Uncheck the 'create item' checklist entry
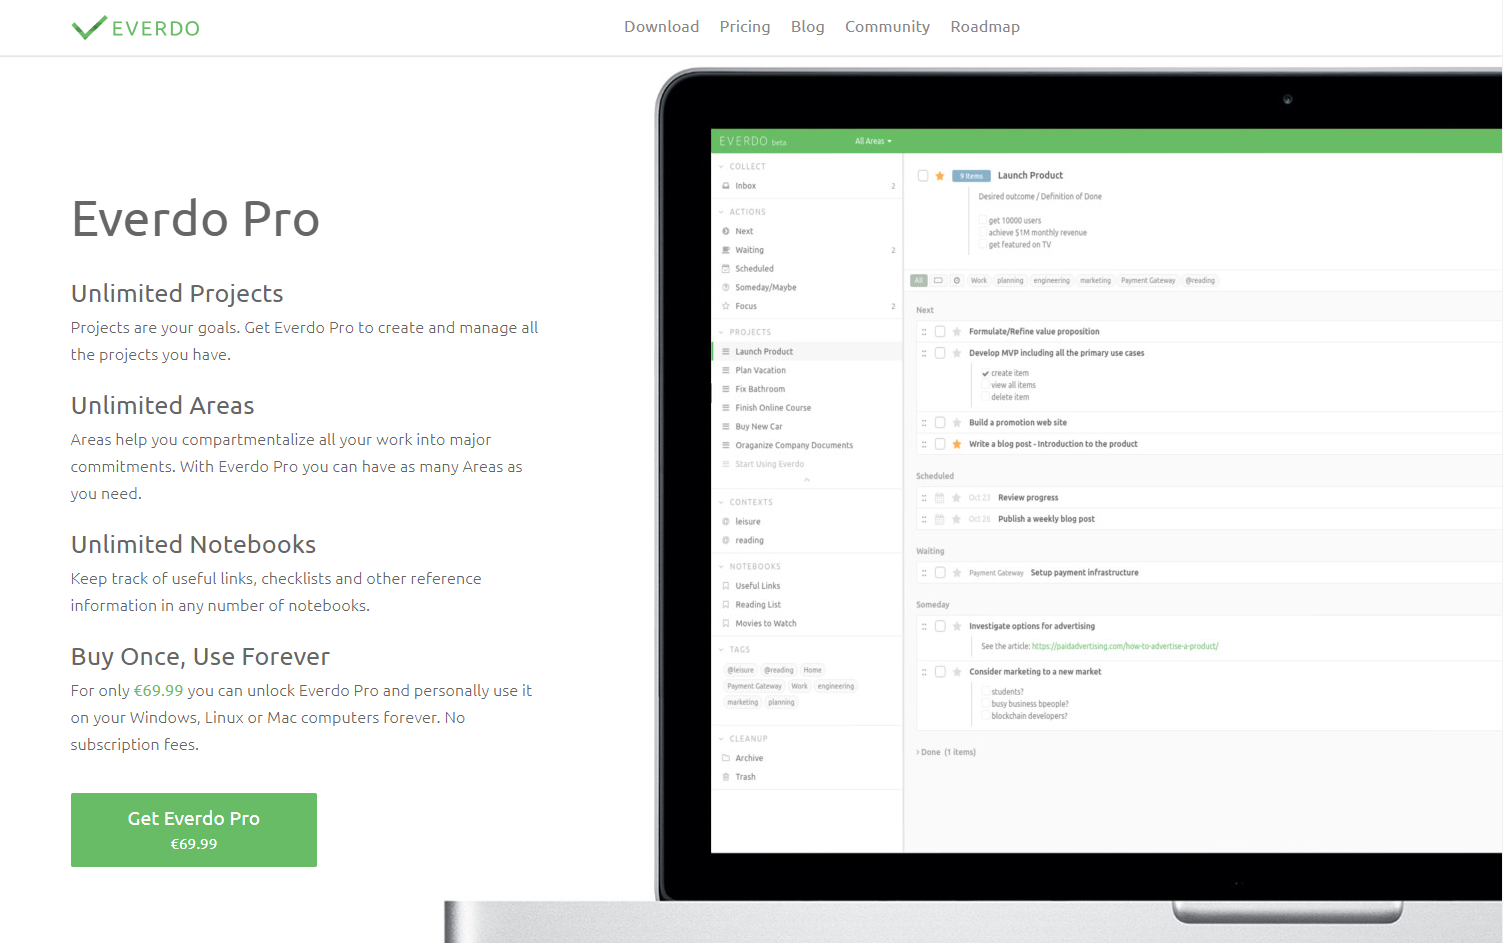 coord(985,373)
